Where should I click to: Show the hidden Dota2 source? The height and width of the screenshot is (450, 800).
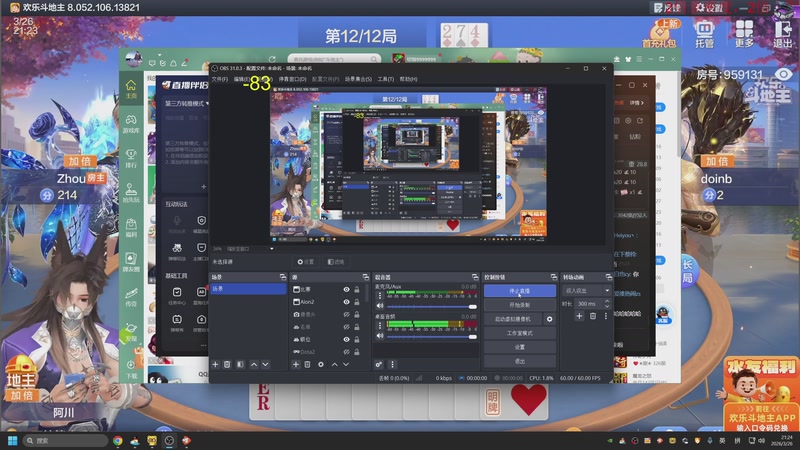pos(346,352)
